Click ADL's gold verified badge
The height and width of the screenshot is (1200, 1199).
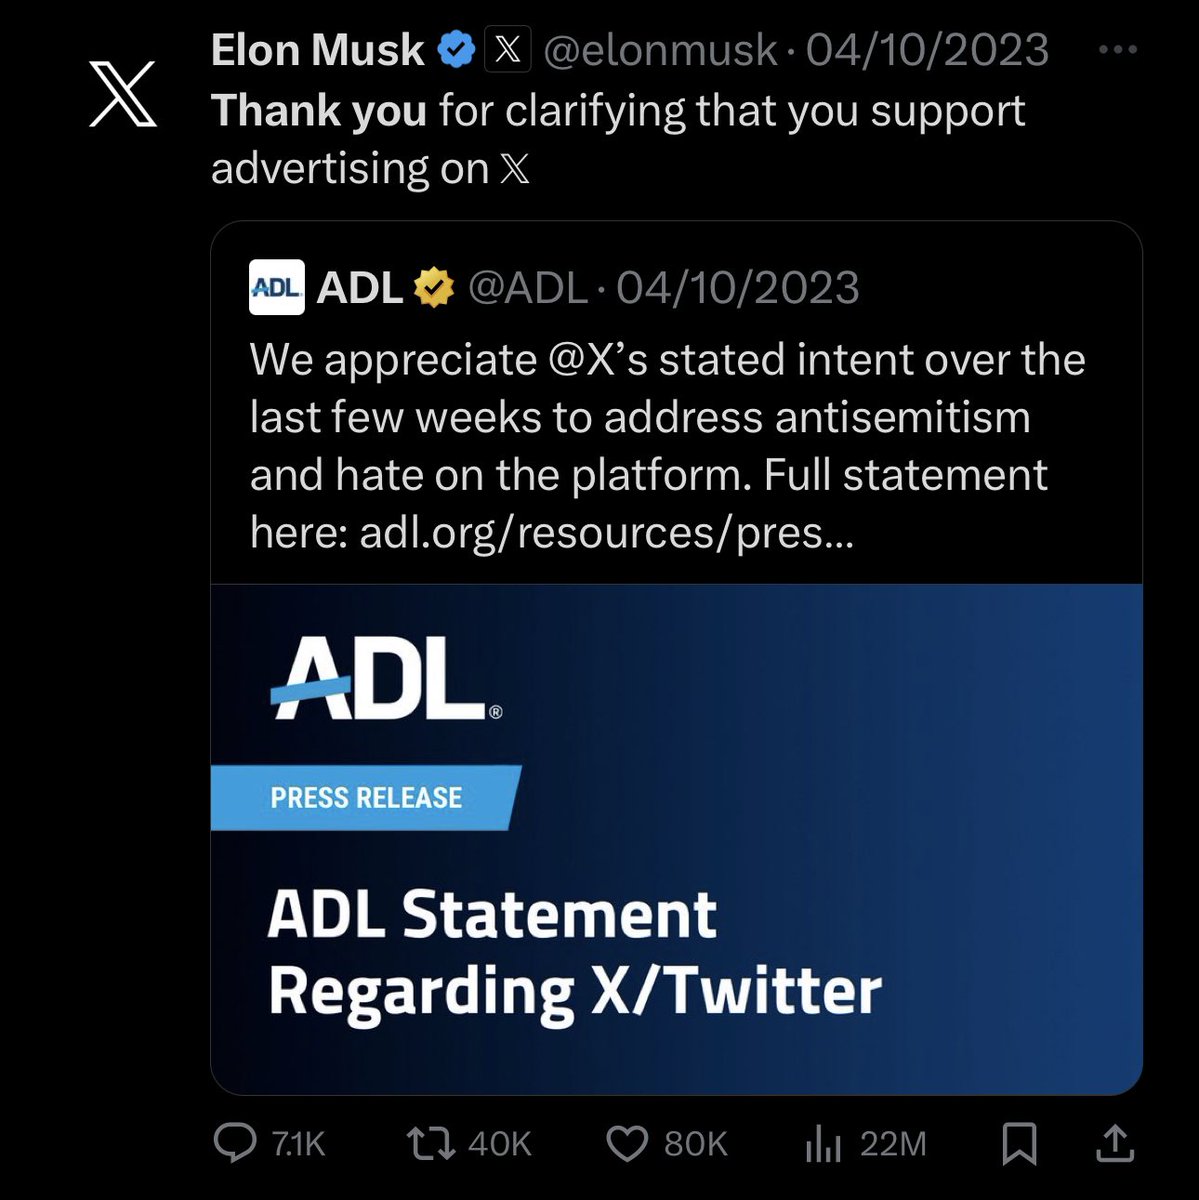point(434,288)
